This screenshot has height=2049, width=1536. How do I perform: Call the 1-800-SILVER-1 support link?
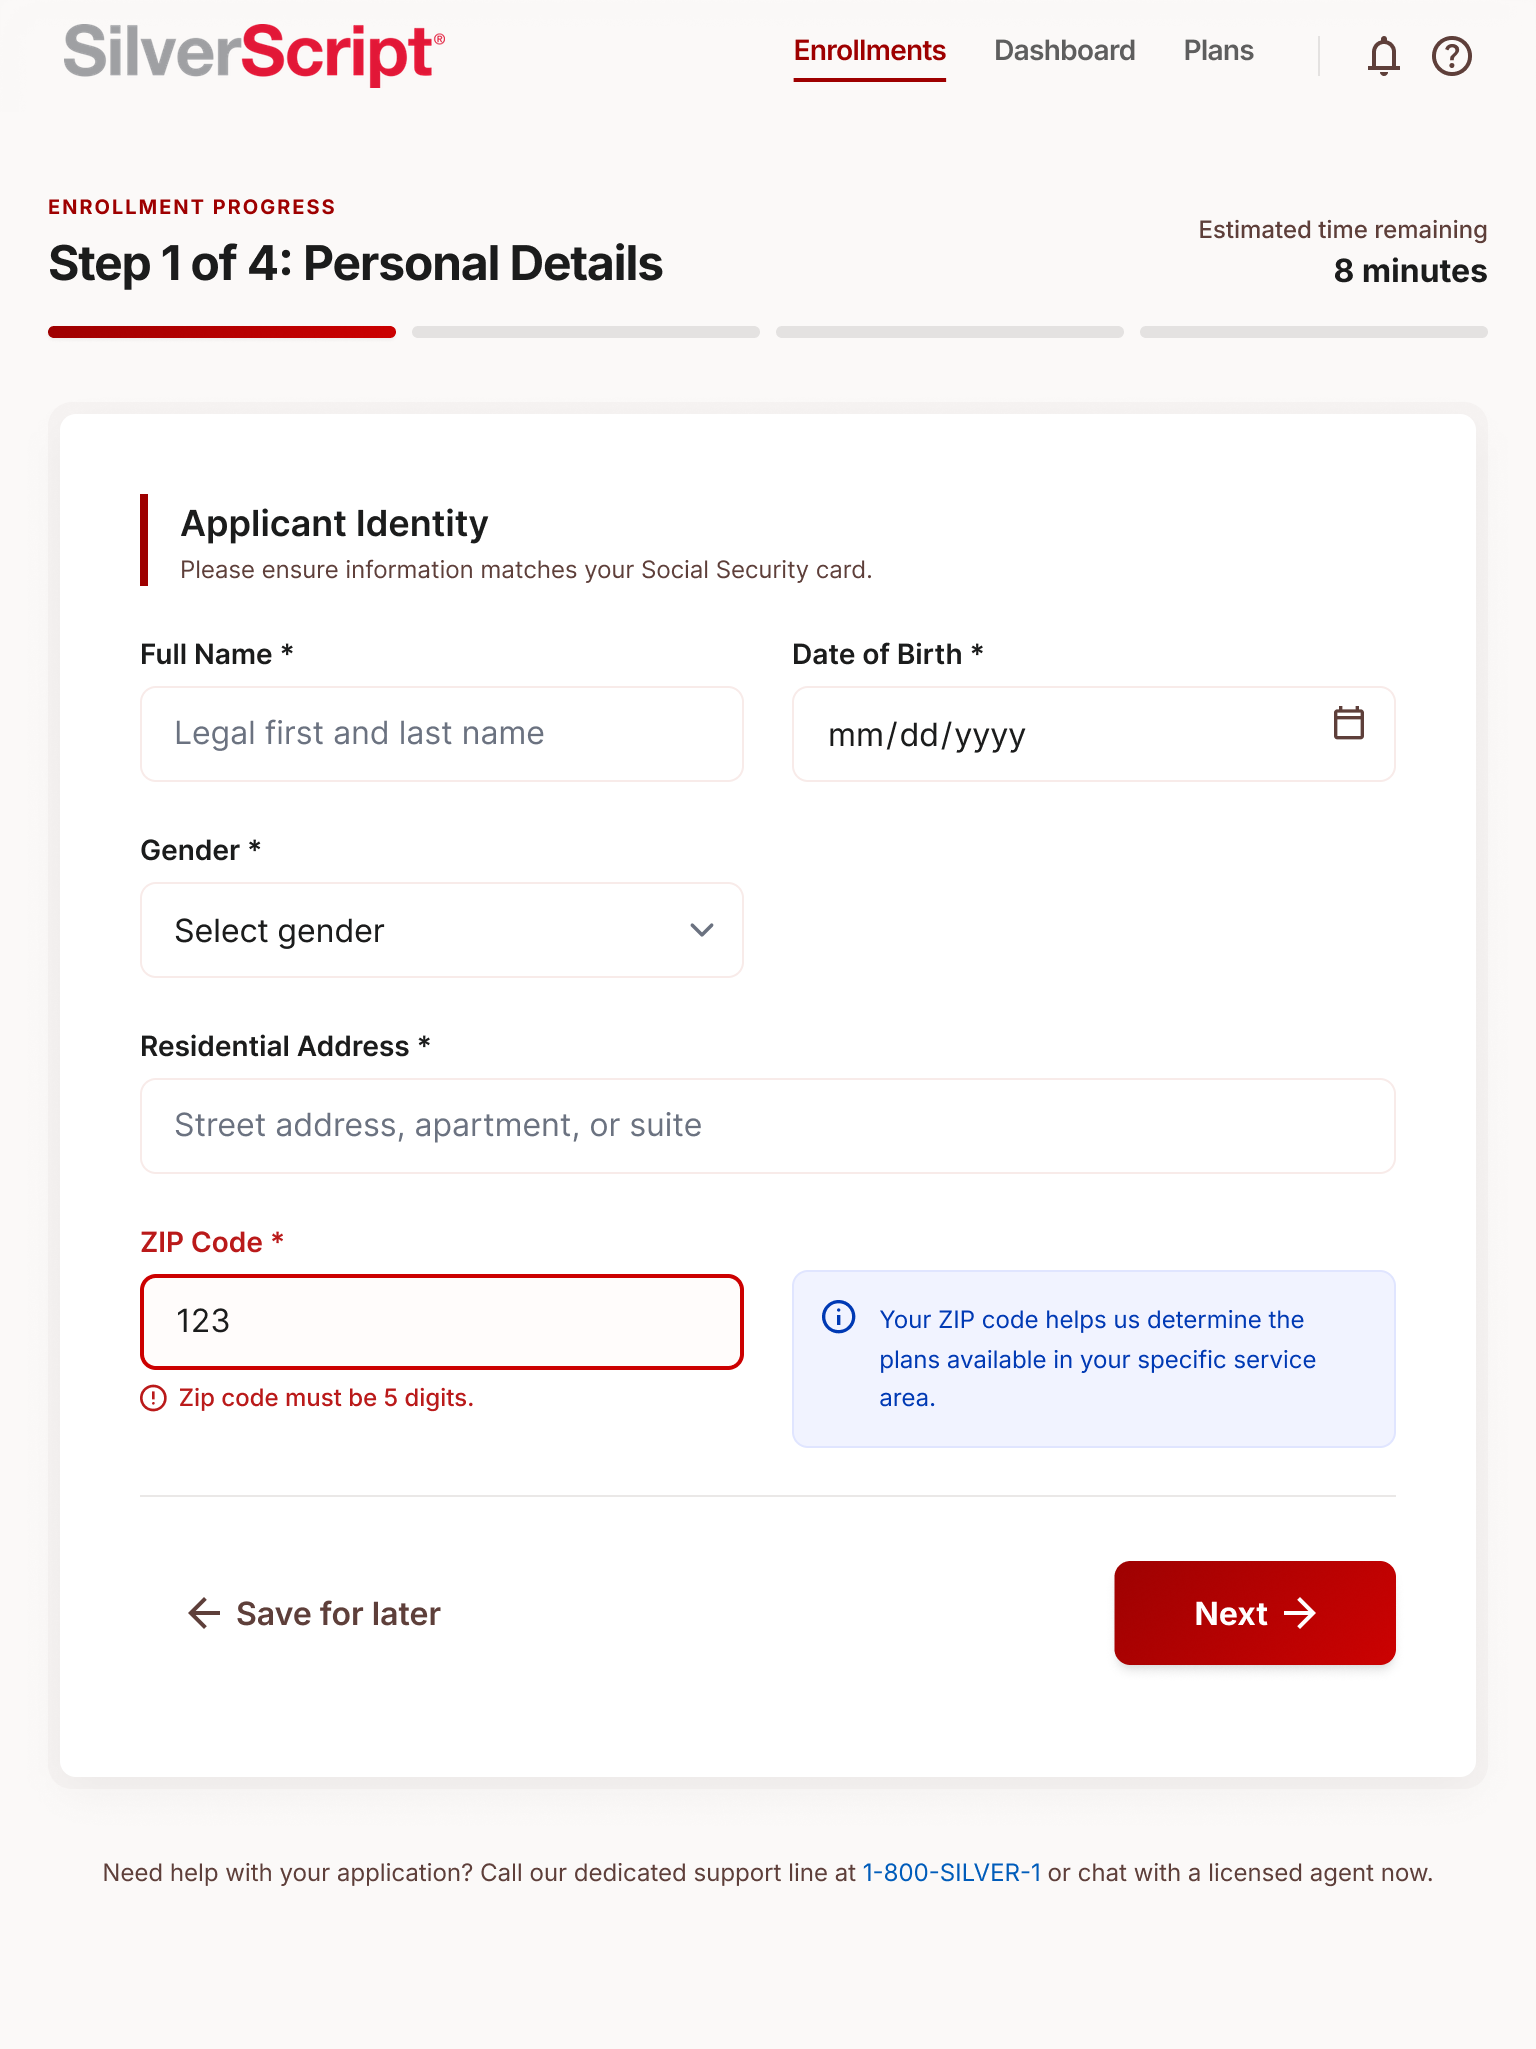tap(951, 1873)
